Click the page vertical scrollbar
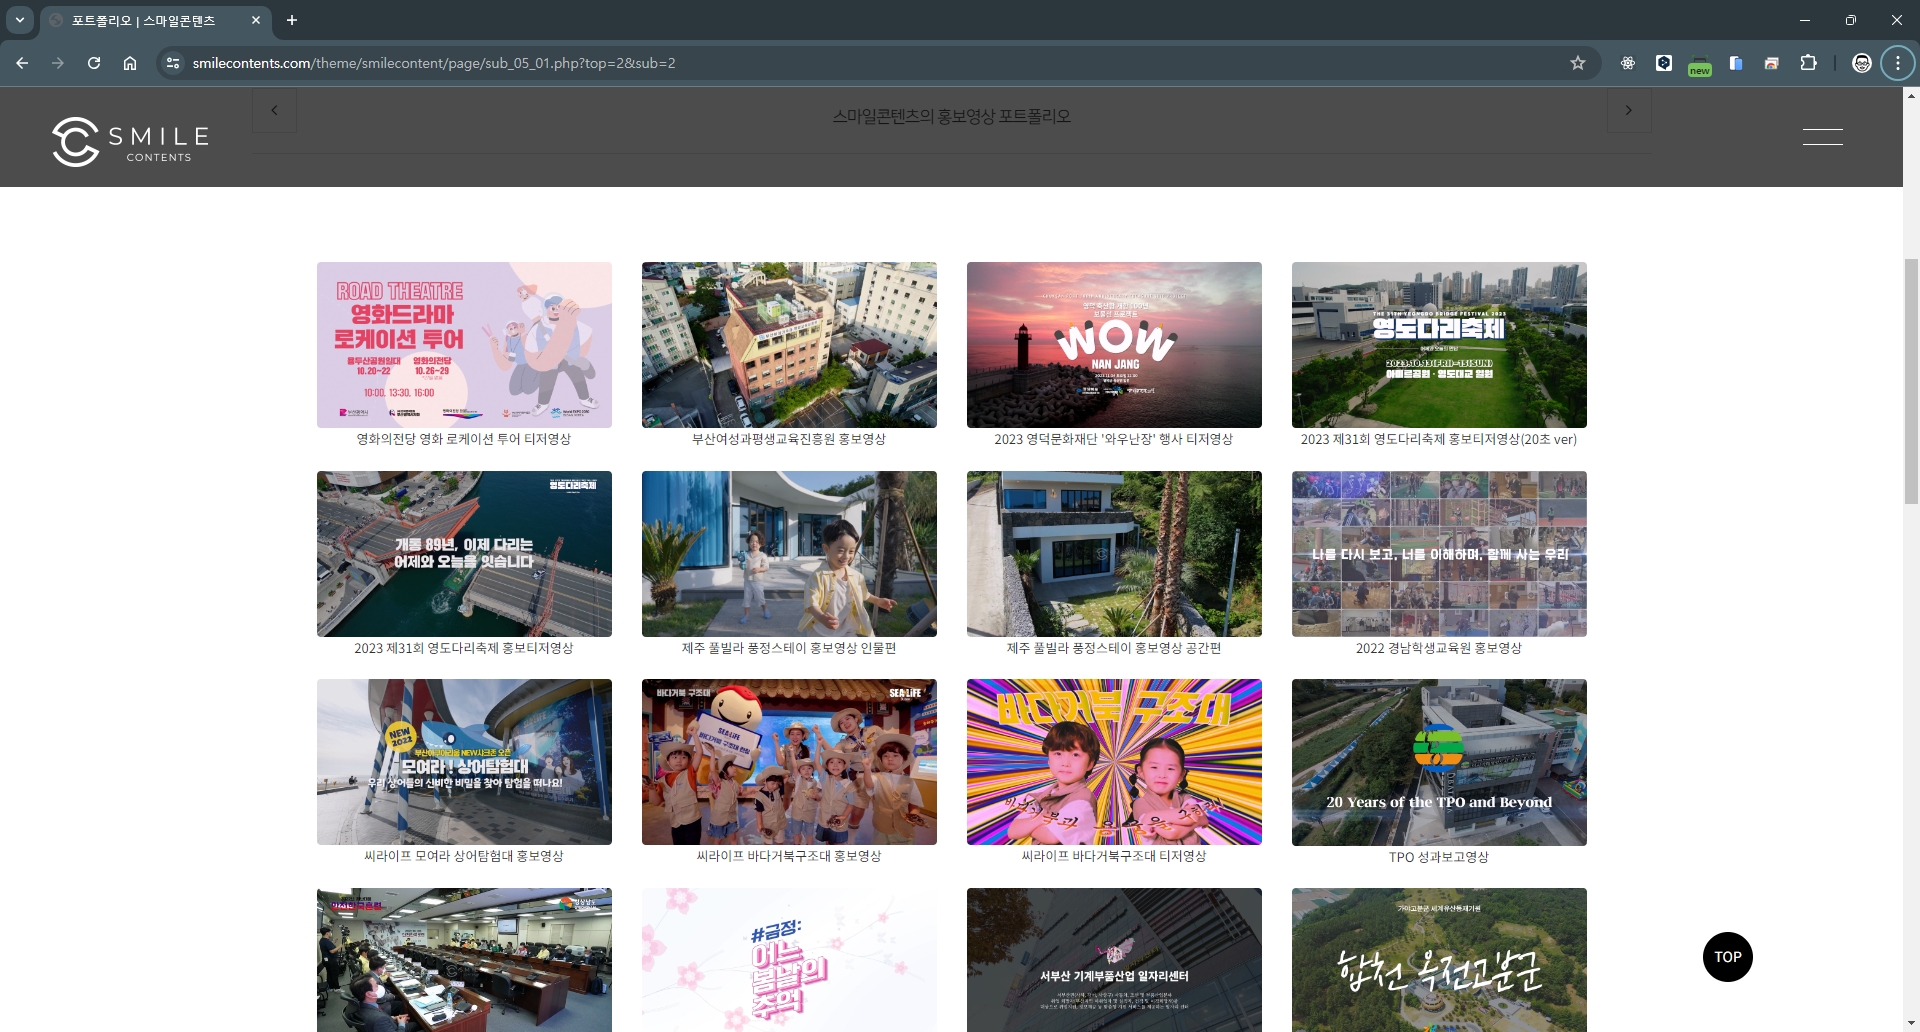1920x1032 pixels. tap(1911, 380)
